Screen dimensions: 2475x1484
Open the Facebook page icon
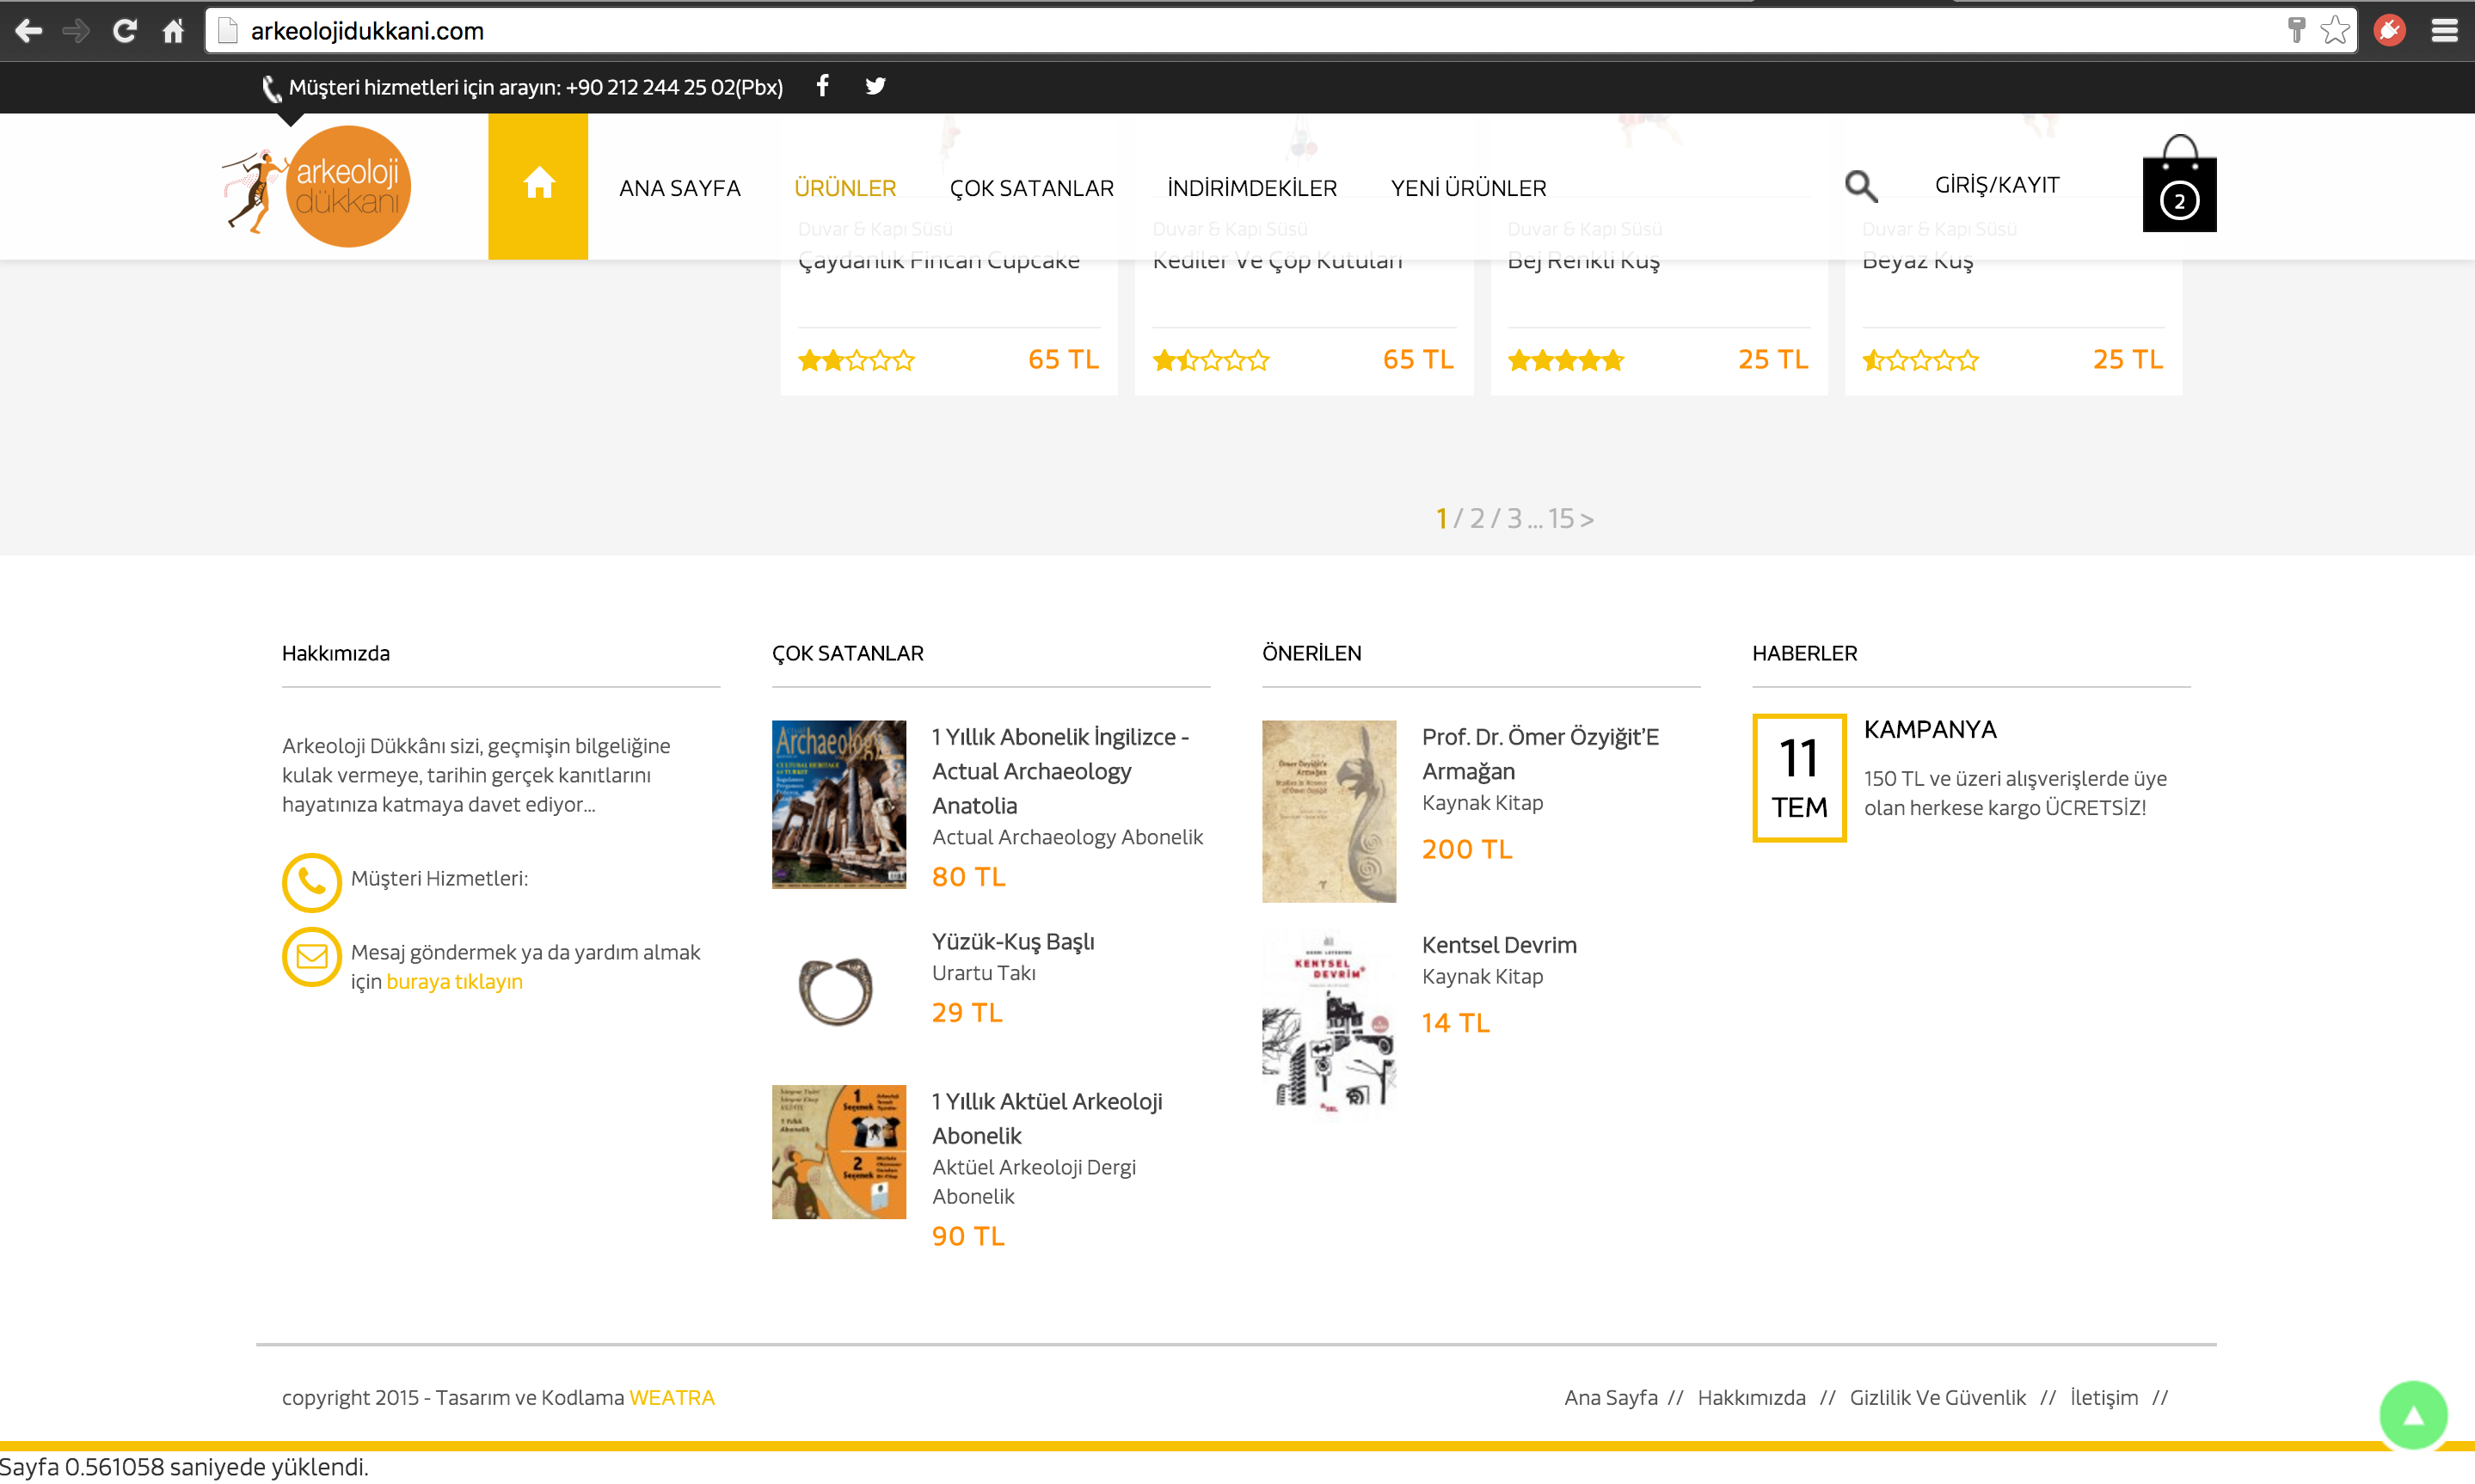click(x=822, y=86)
